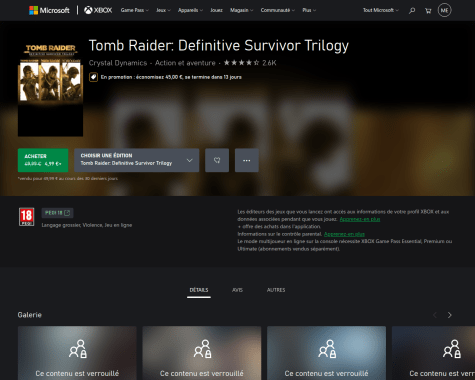Open the more options ellipsis button
Image resolution: width=475 pixels, height=380 pixels.
pos(247,160)
